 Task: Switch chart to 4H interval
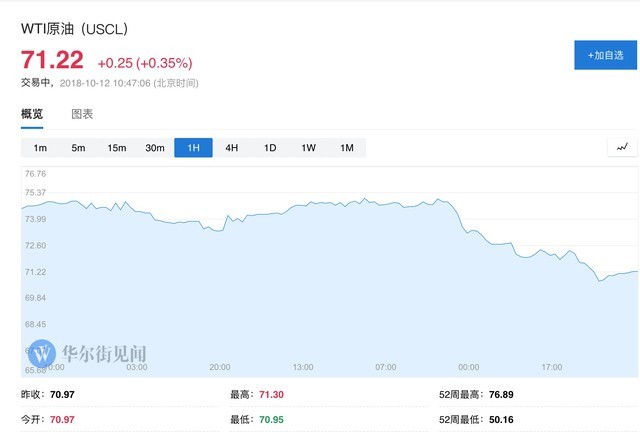tap(232, 148)
